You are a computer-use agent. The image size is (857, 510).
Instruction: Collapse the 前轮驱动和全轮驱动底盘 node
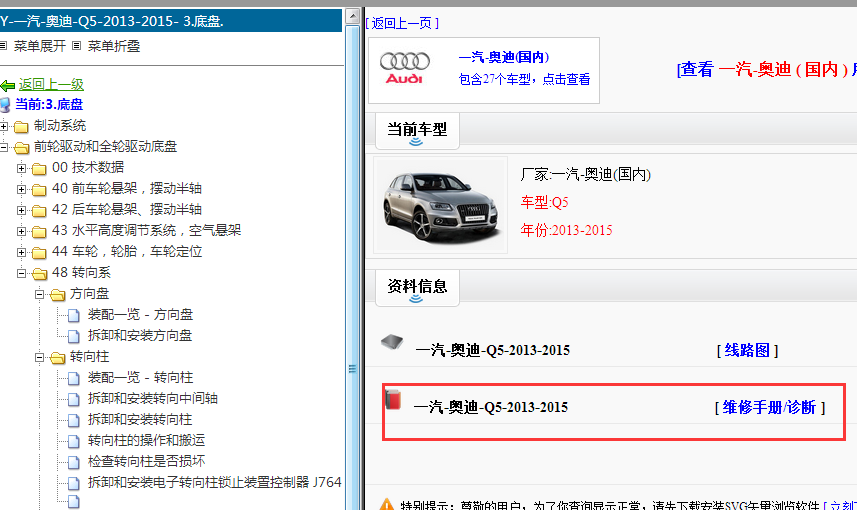pos(4,147)
